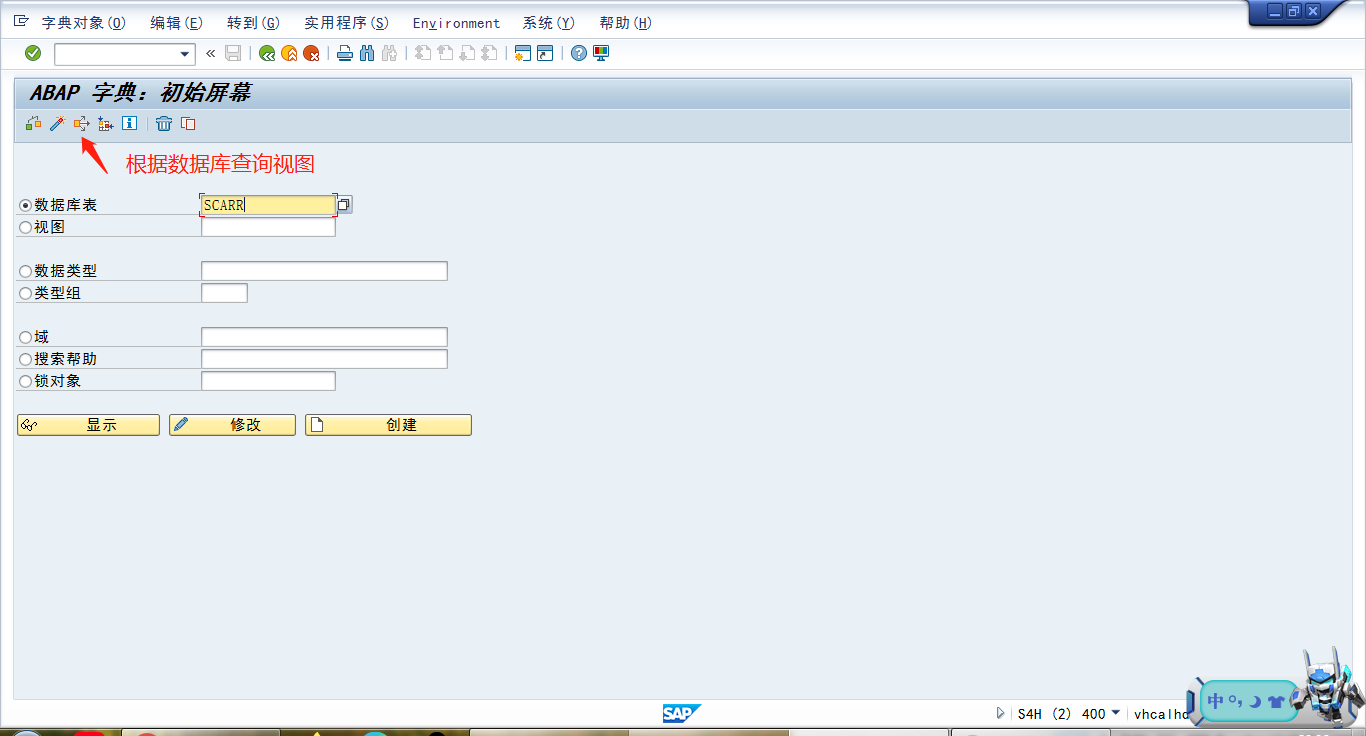Open a new GUI window via toolbar icon
The width and height of the screenshot is (1366, 736).
point(523,54)
